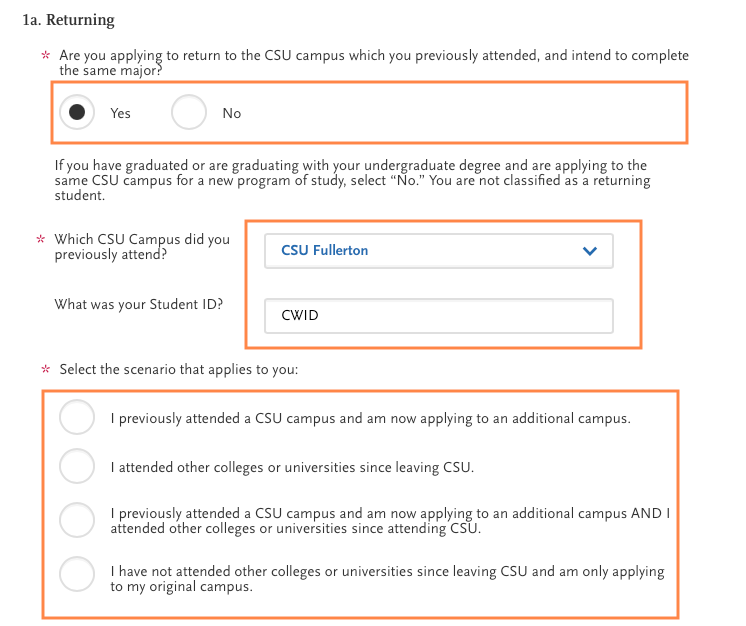Click the blue chevron arrow in campus dropdown
The width and height of the screenshot is (746, 626).
590,251
